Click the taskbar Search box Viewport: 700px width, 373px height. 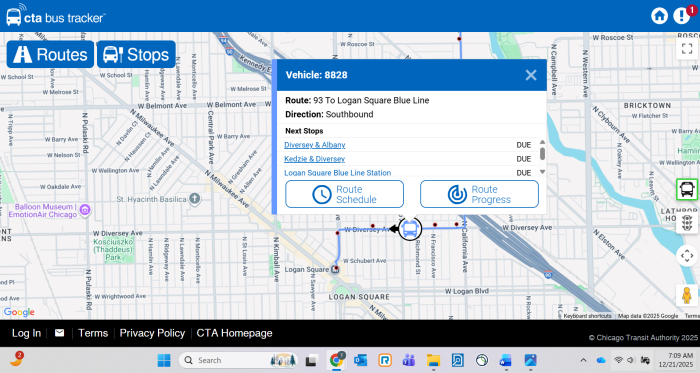(238, 360)
